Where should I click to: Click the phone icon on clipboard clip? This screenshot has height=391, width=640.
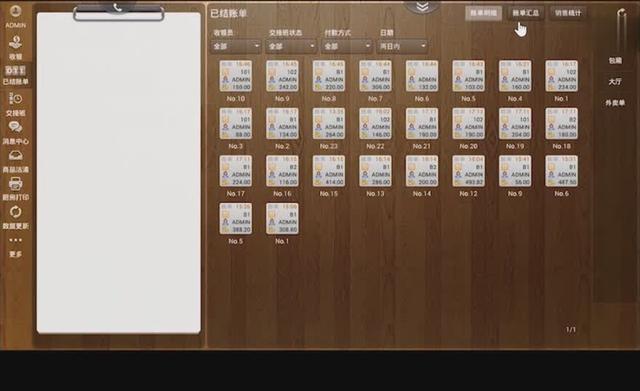[x=118, y=8]
